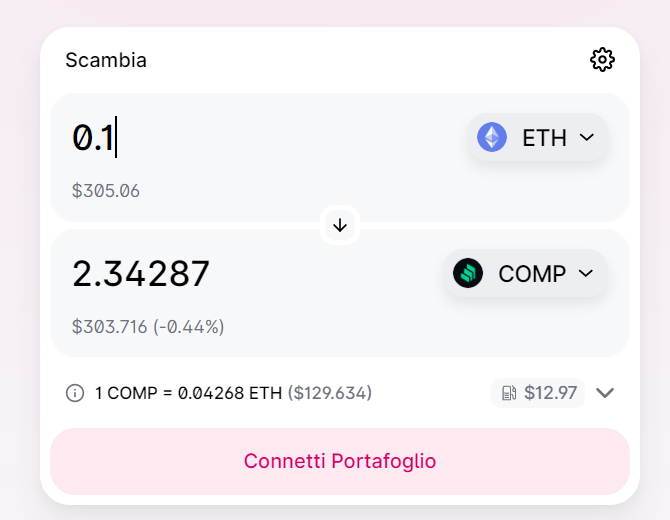Click the Scambia heading

click(x=106, y=60)
